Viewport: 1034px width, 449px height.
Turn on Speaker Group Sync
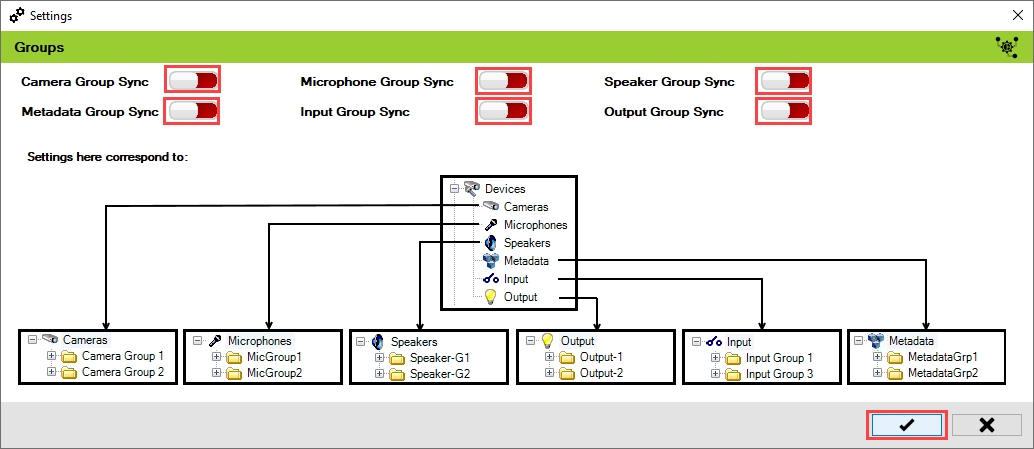pyautogui.click(x=783, y=81)
